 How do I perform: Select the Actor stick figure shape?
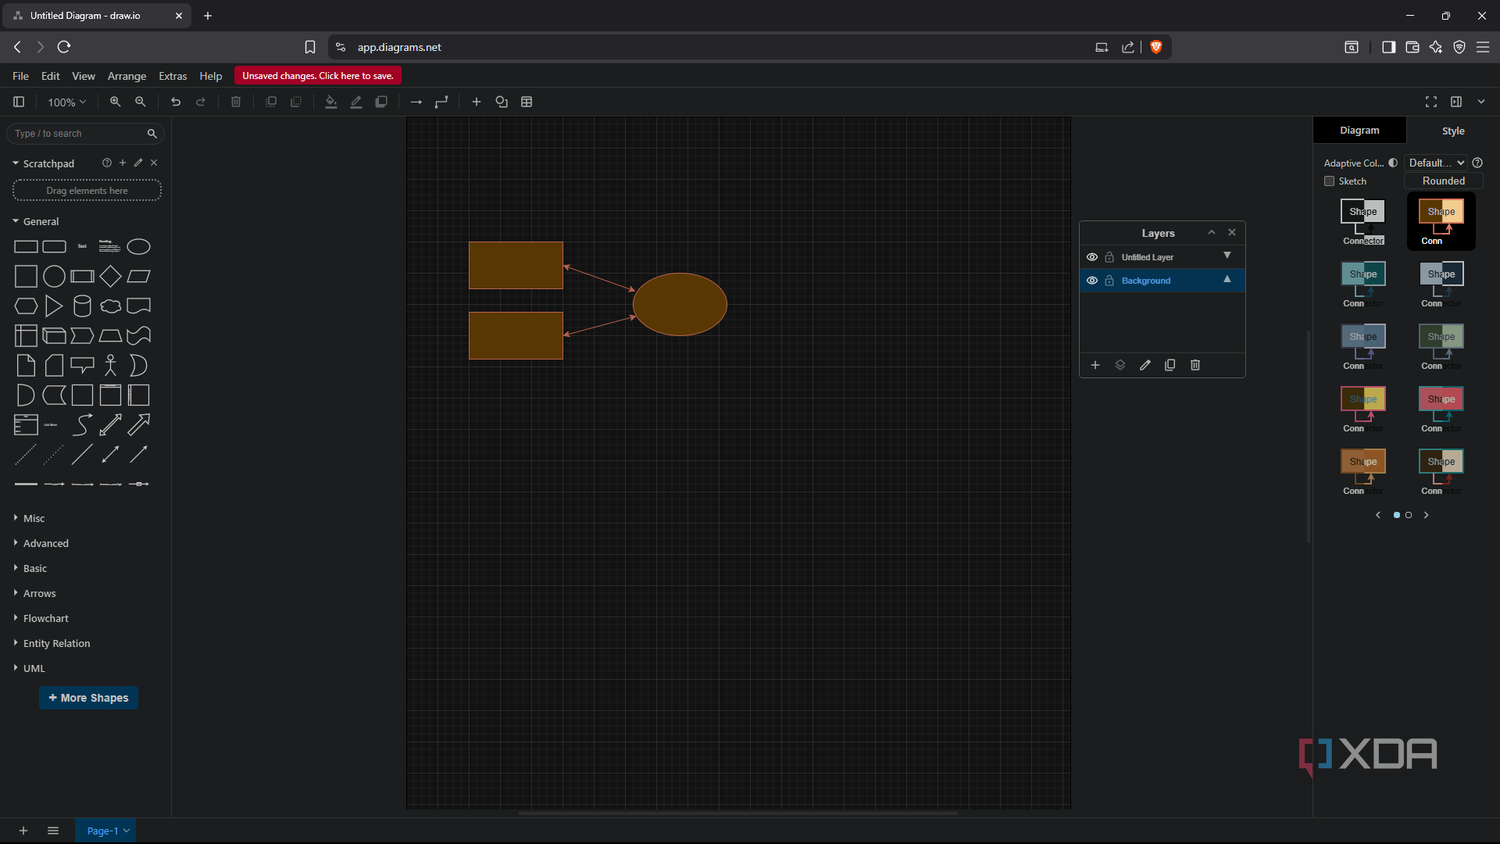(110, 365)
